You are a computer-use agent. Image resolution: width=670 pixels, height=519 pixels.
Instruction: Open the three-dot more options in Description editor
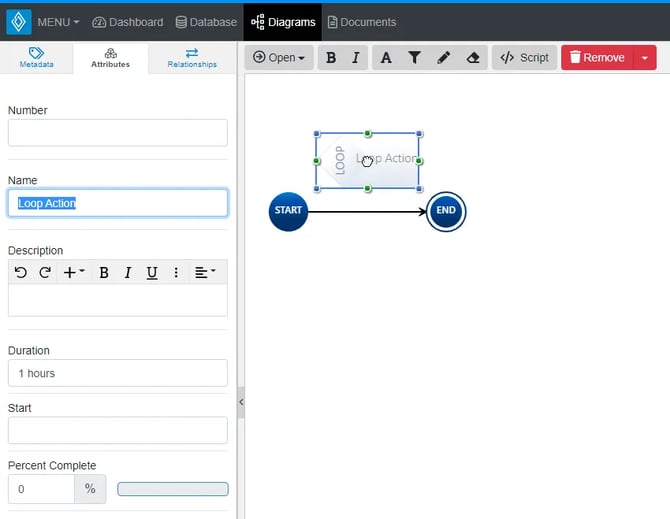click(x=176, y=273)
